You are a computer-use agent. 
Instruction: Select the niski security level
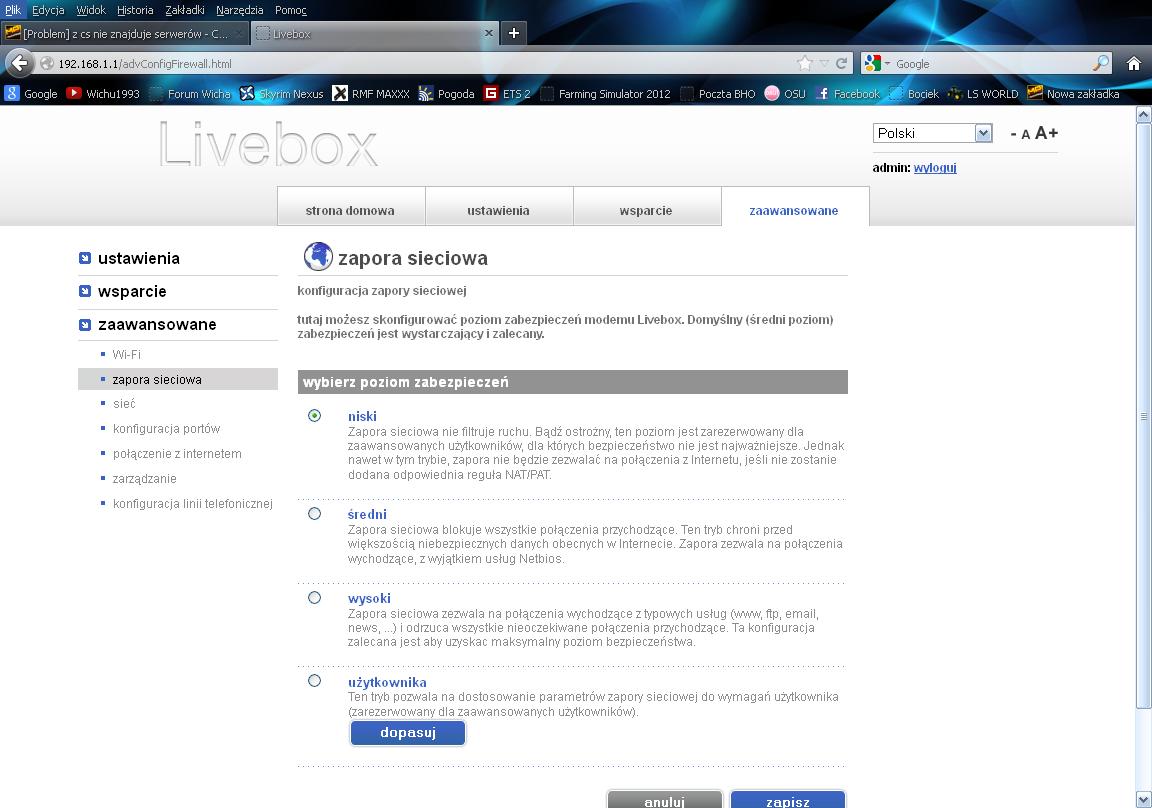pos(314,416)
